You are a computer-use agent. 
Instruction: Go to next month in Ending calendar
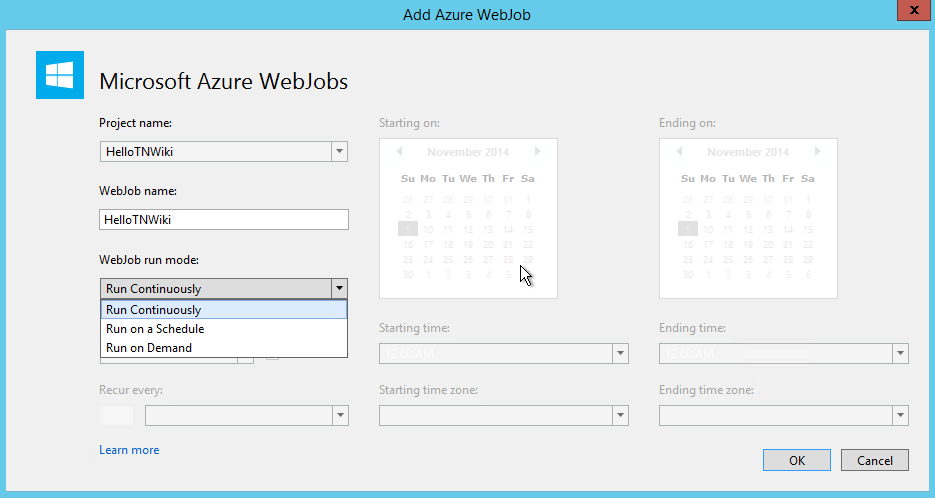(818, 151)
